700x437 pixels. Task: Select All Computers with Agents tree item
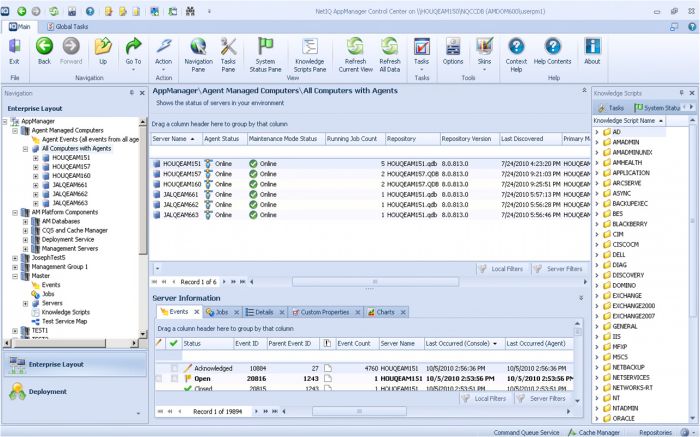coord(76,148)
